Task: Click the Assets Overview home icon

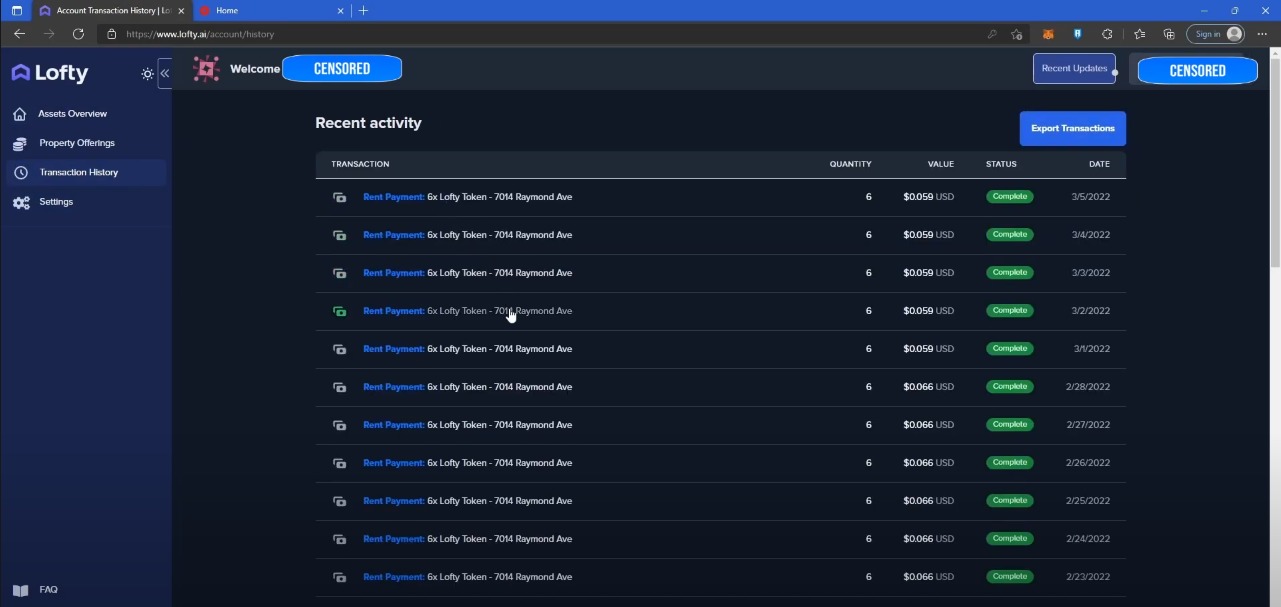Action: (20, 114)
